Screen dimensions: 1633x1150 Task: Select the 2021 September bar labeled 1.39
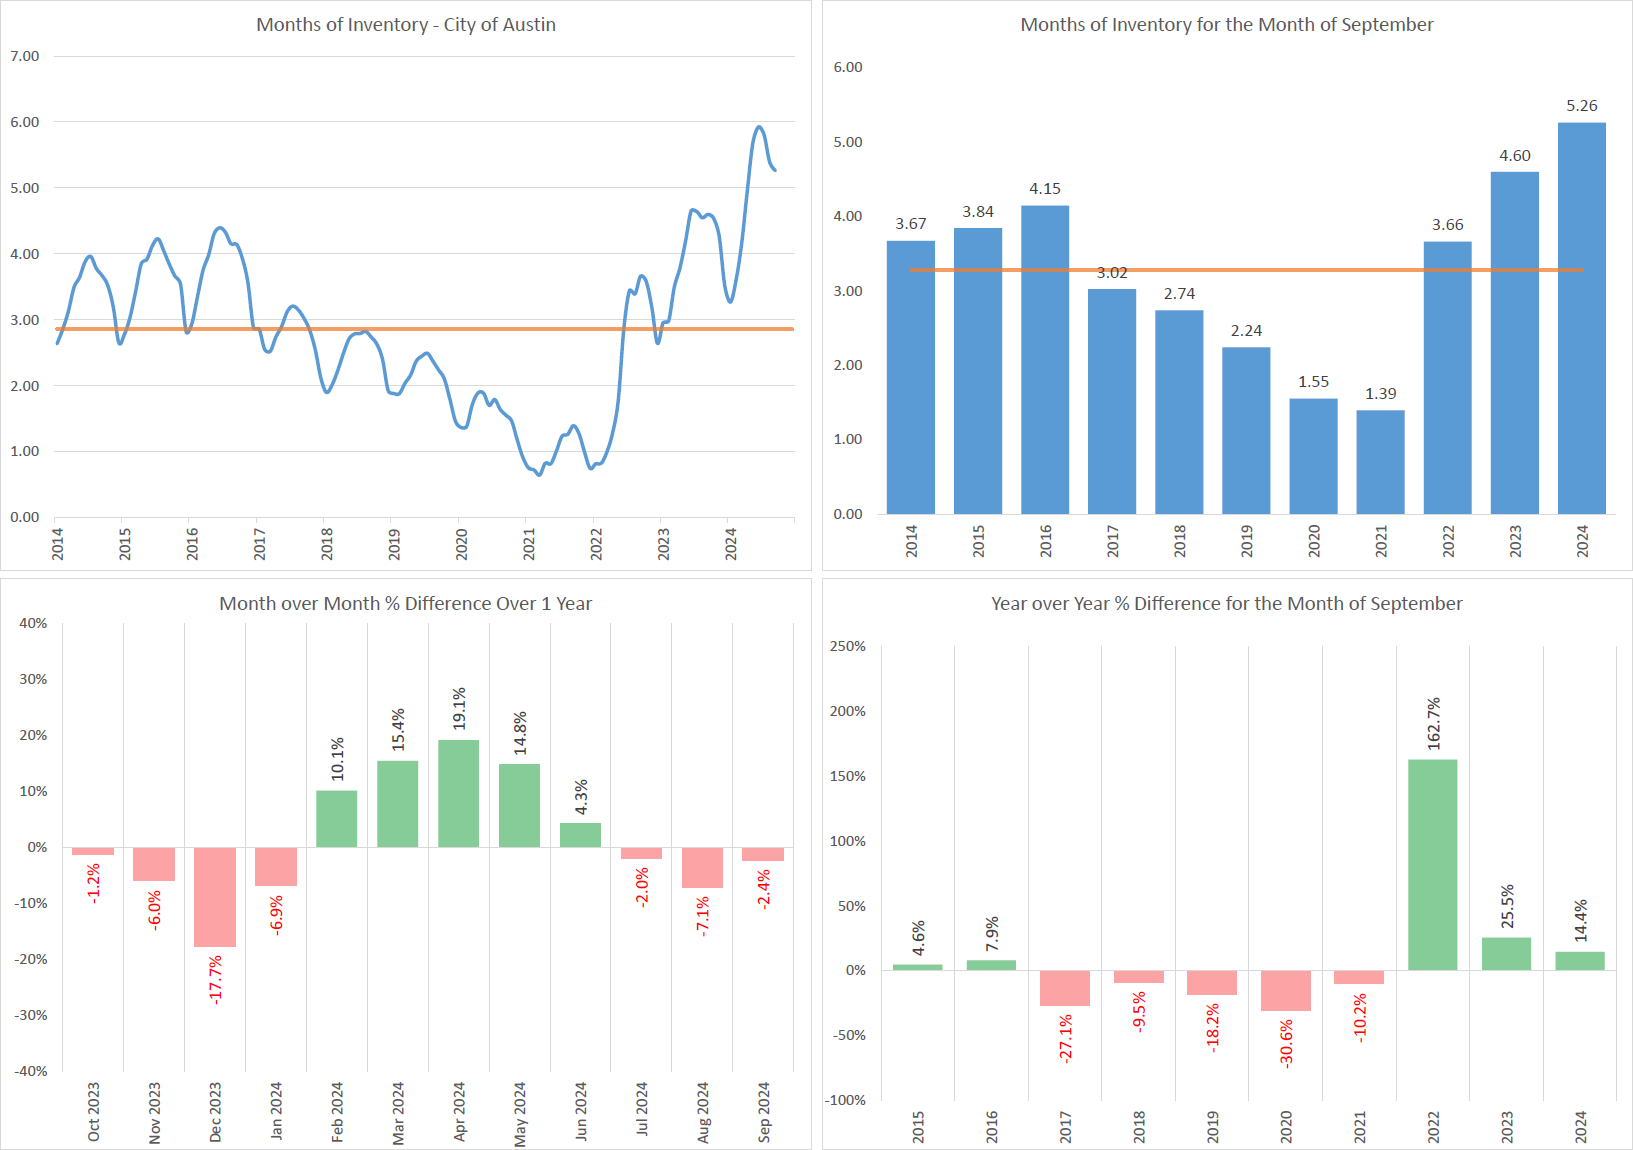[x=1380, y=462]
